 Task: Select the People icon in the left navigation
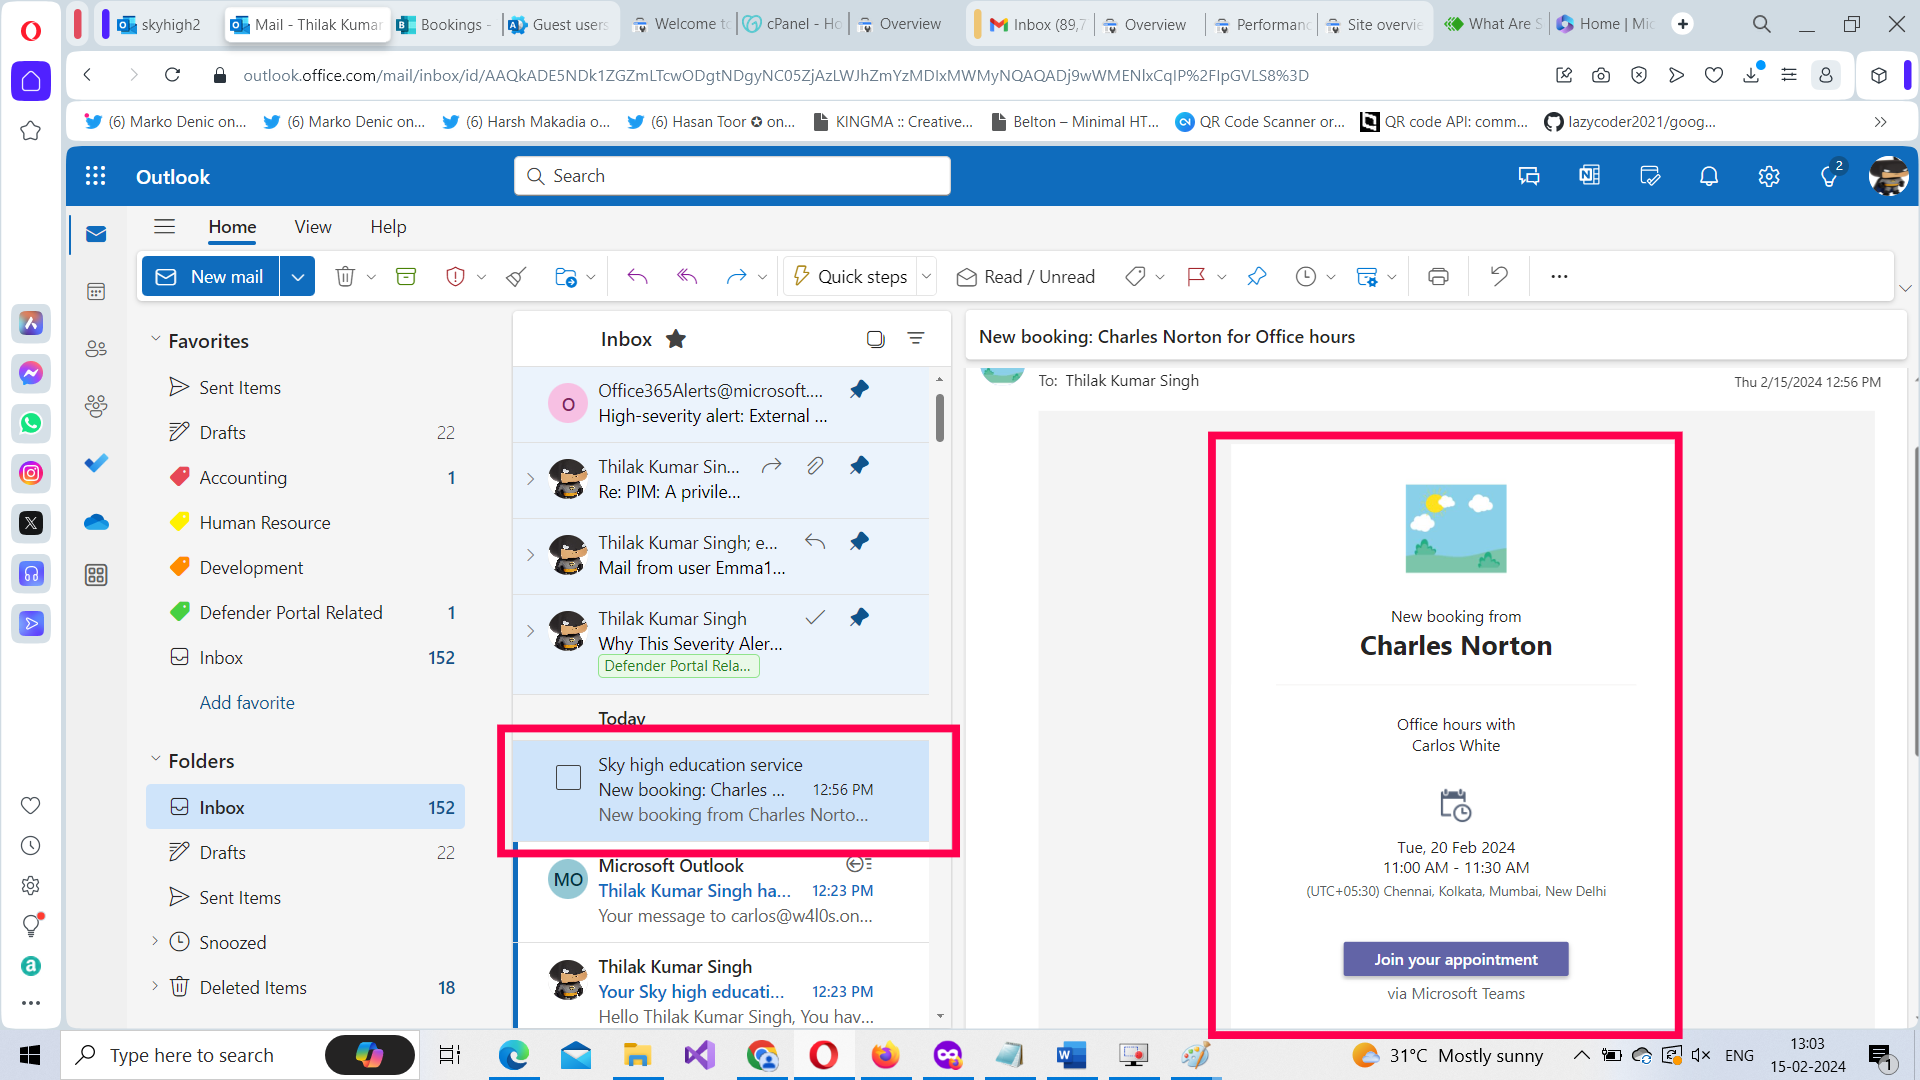pos(95,348)
